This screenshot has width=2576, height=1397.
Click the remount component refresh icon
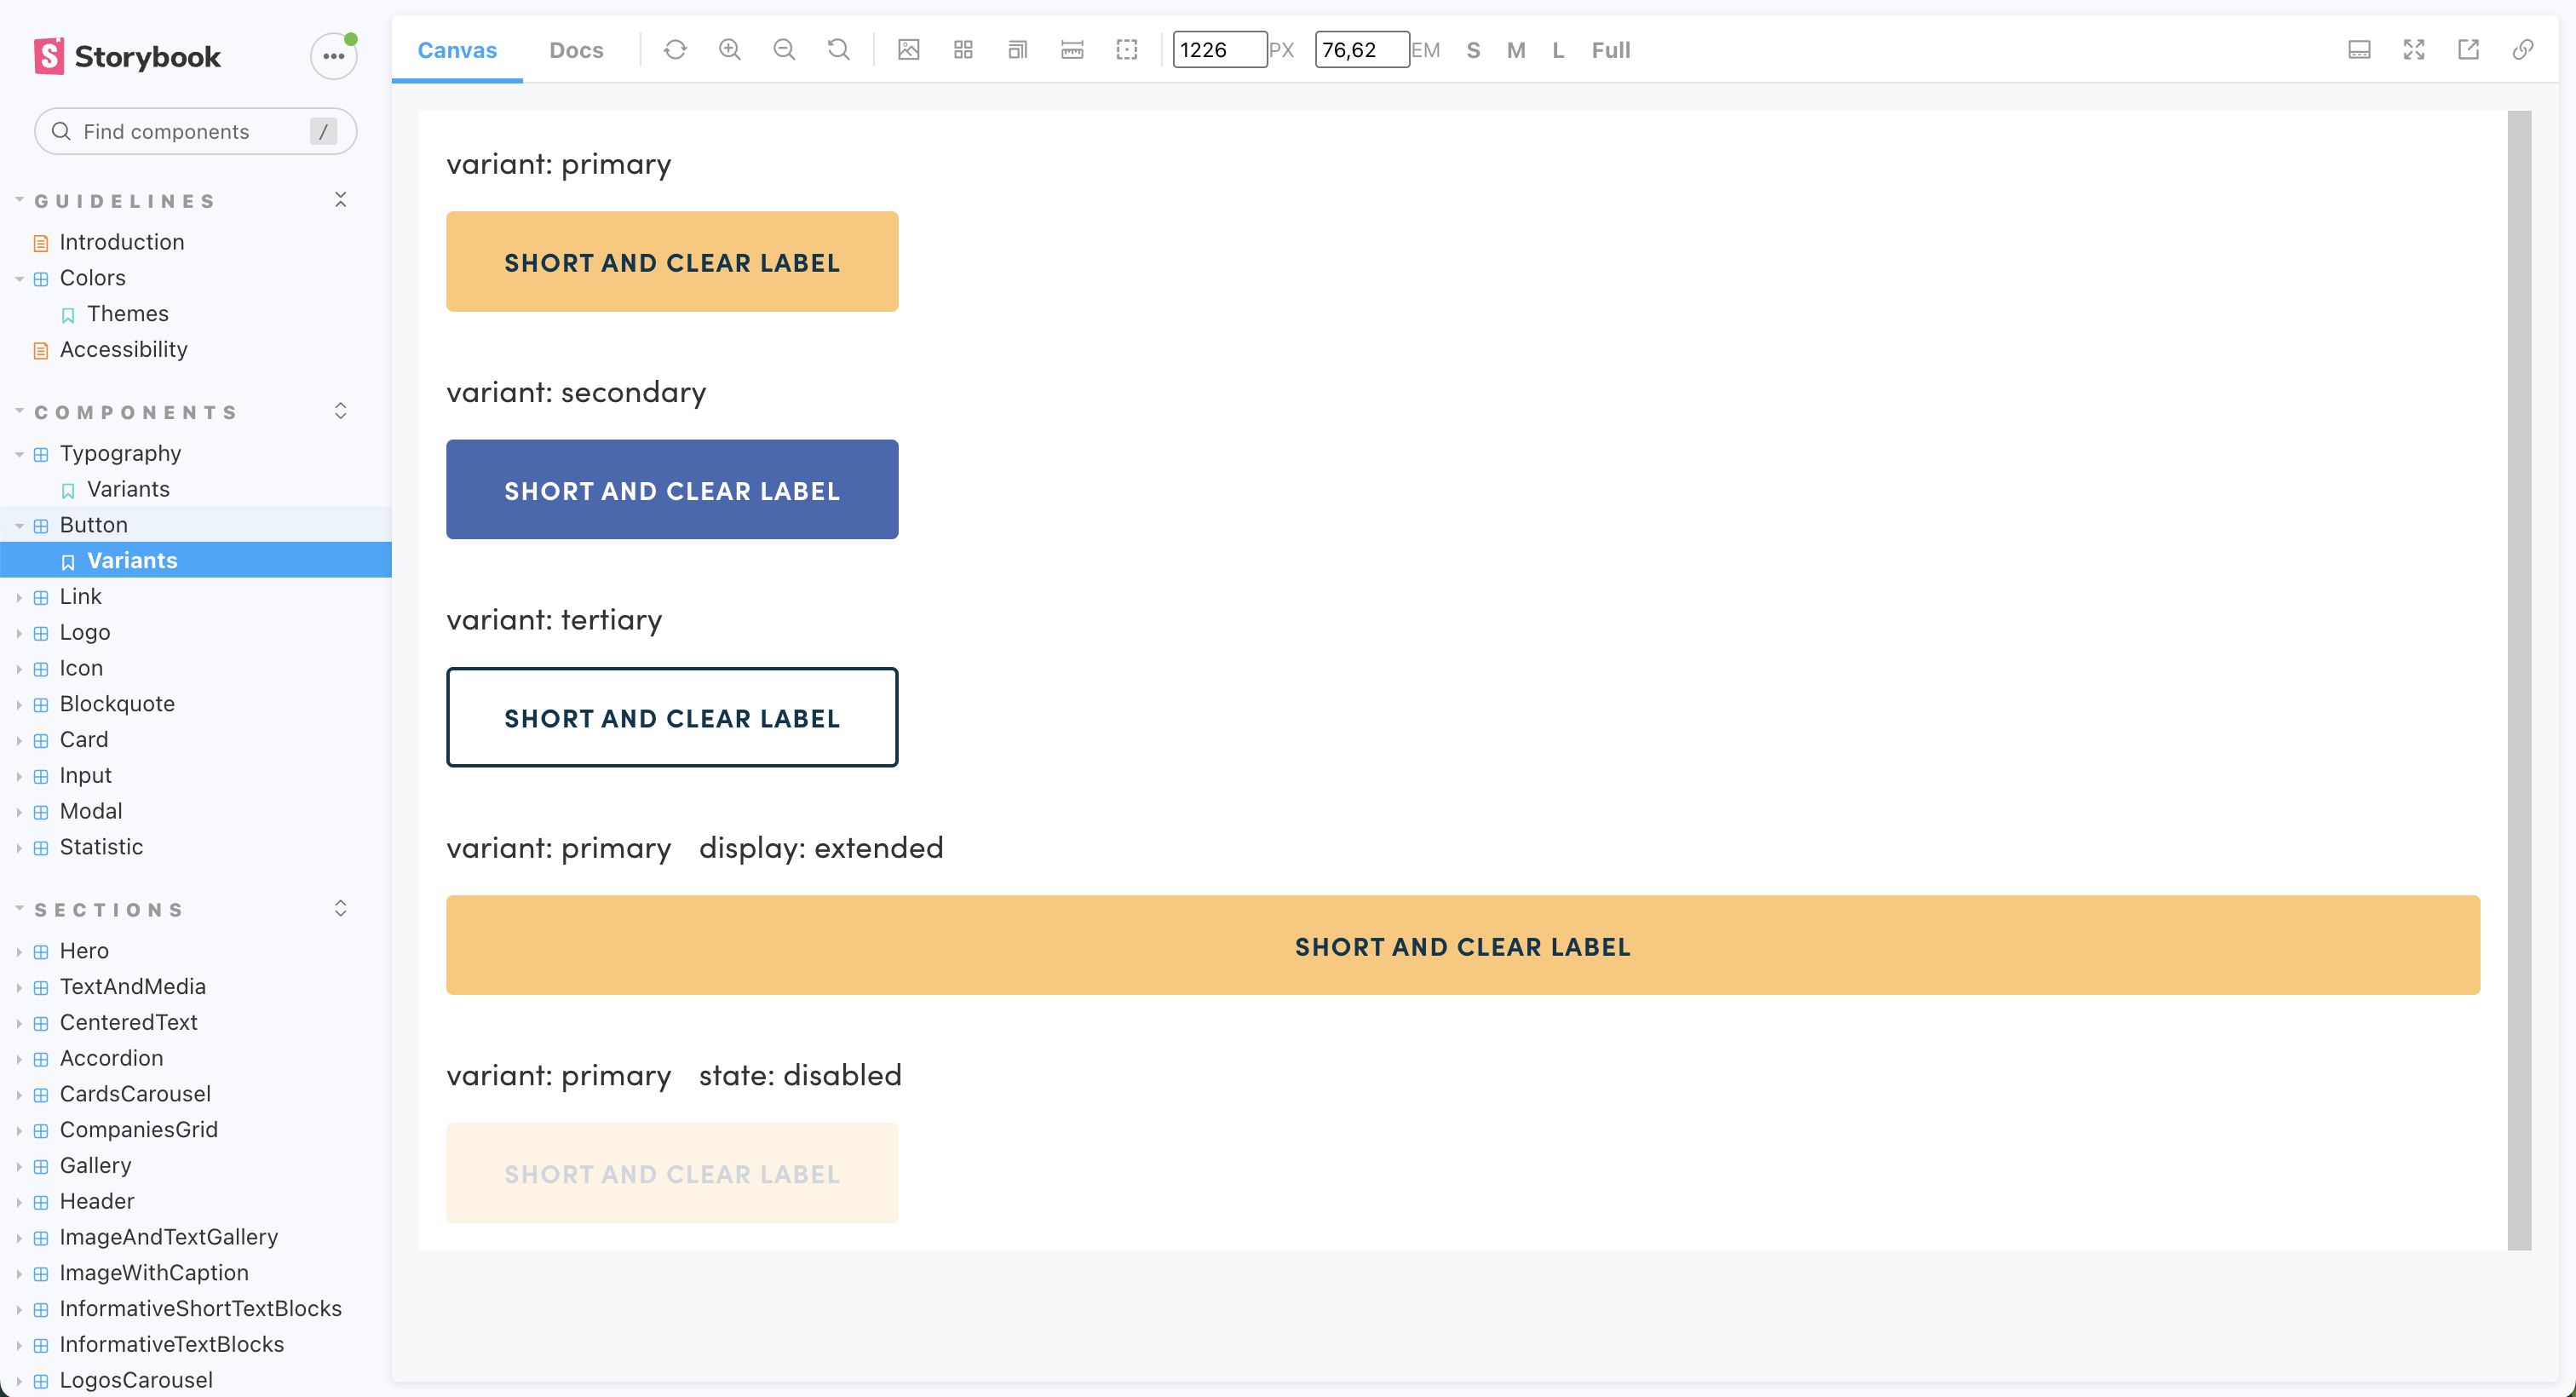click(x=675, y=50)
